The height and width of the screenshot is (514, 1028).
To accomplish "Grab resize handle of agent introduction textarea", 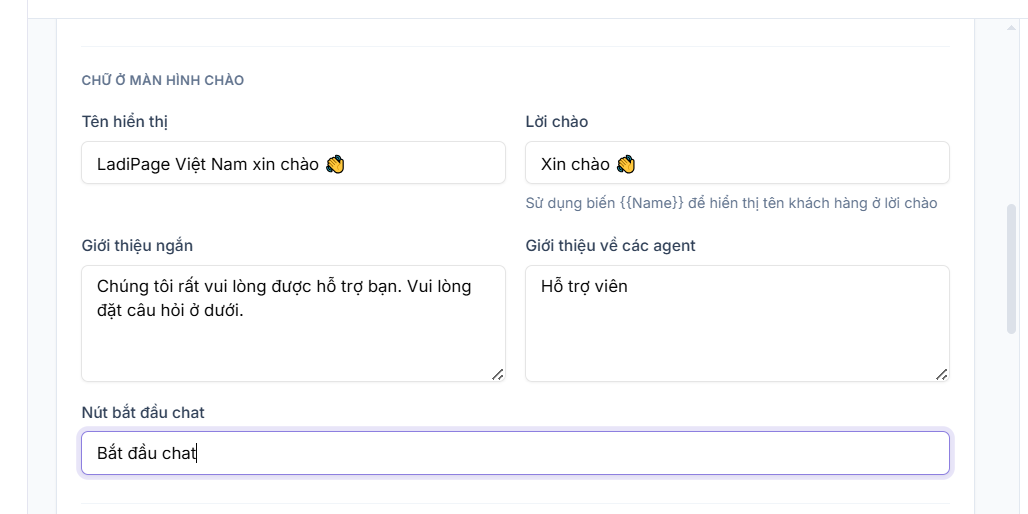I will pyautogui.click(x=941, y=374).
